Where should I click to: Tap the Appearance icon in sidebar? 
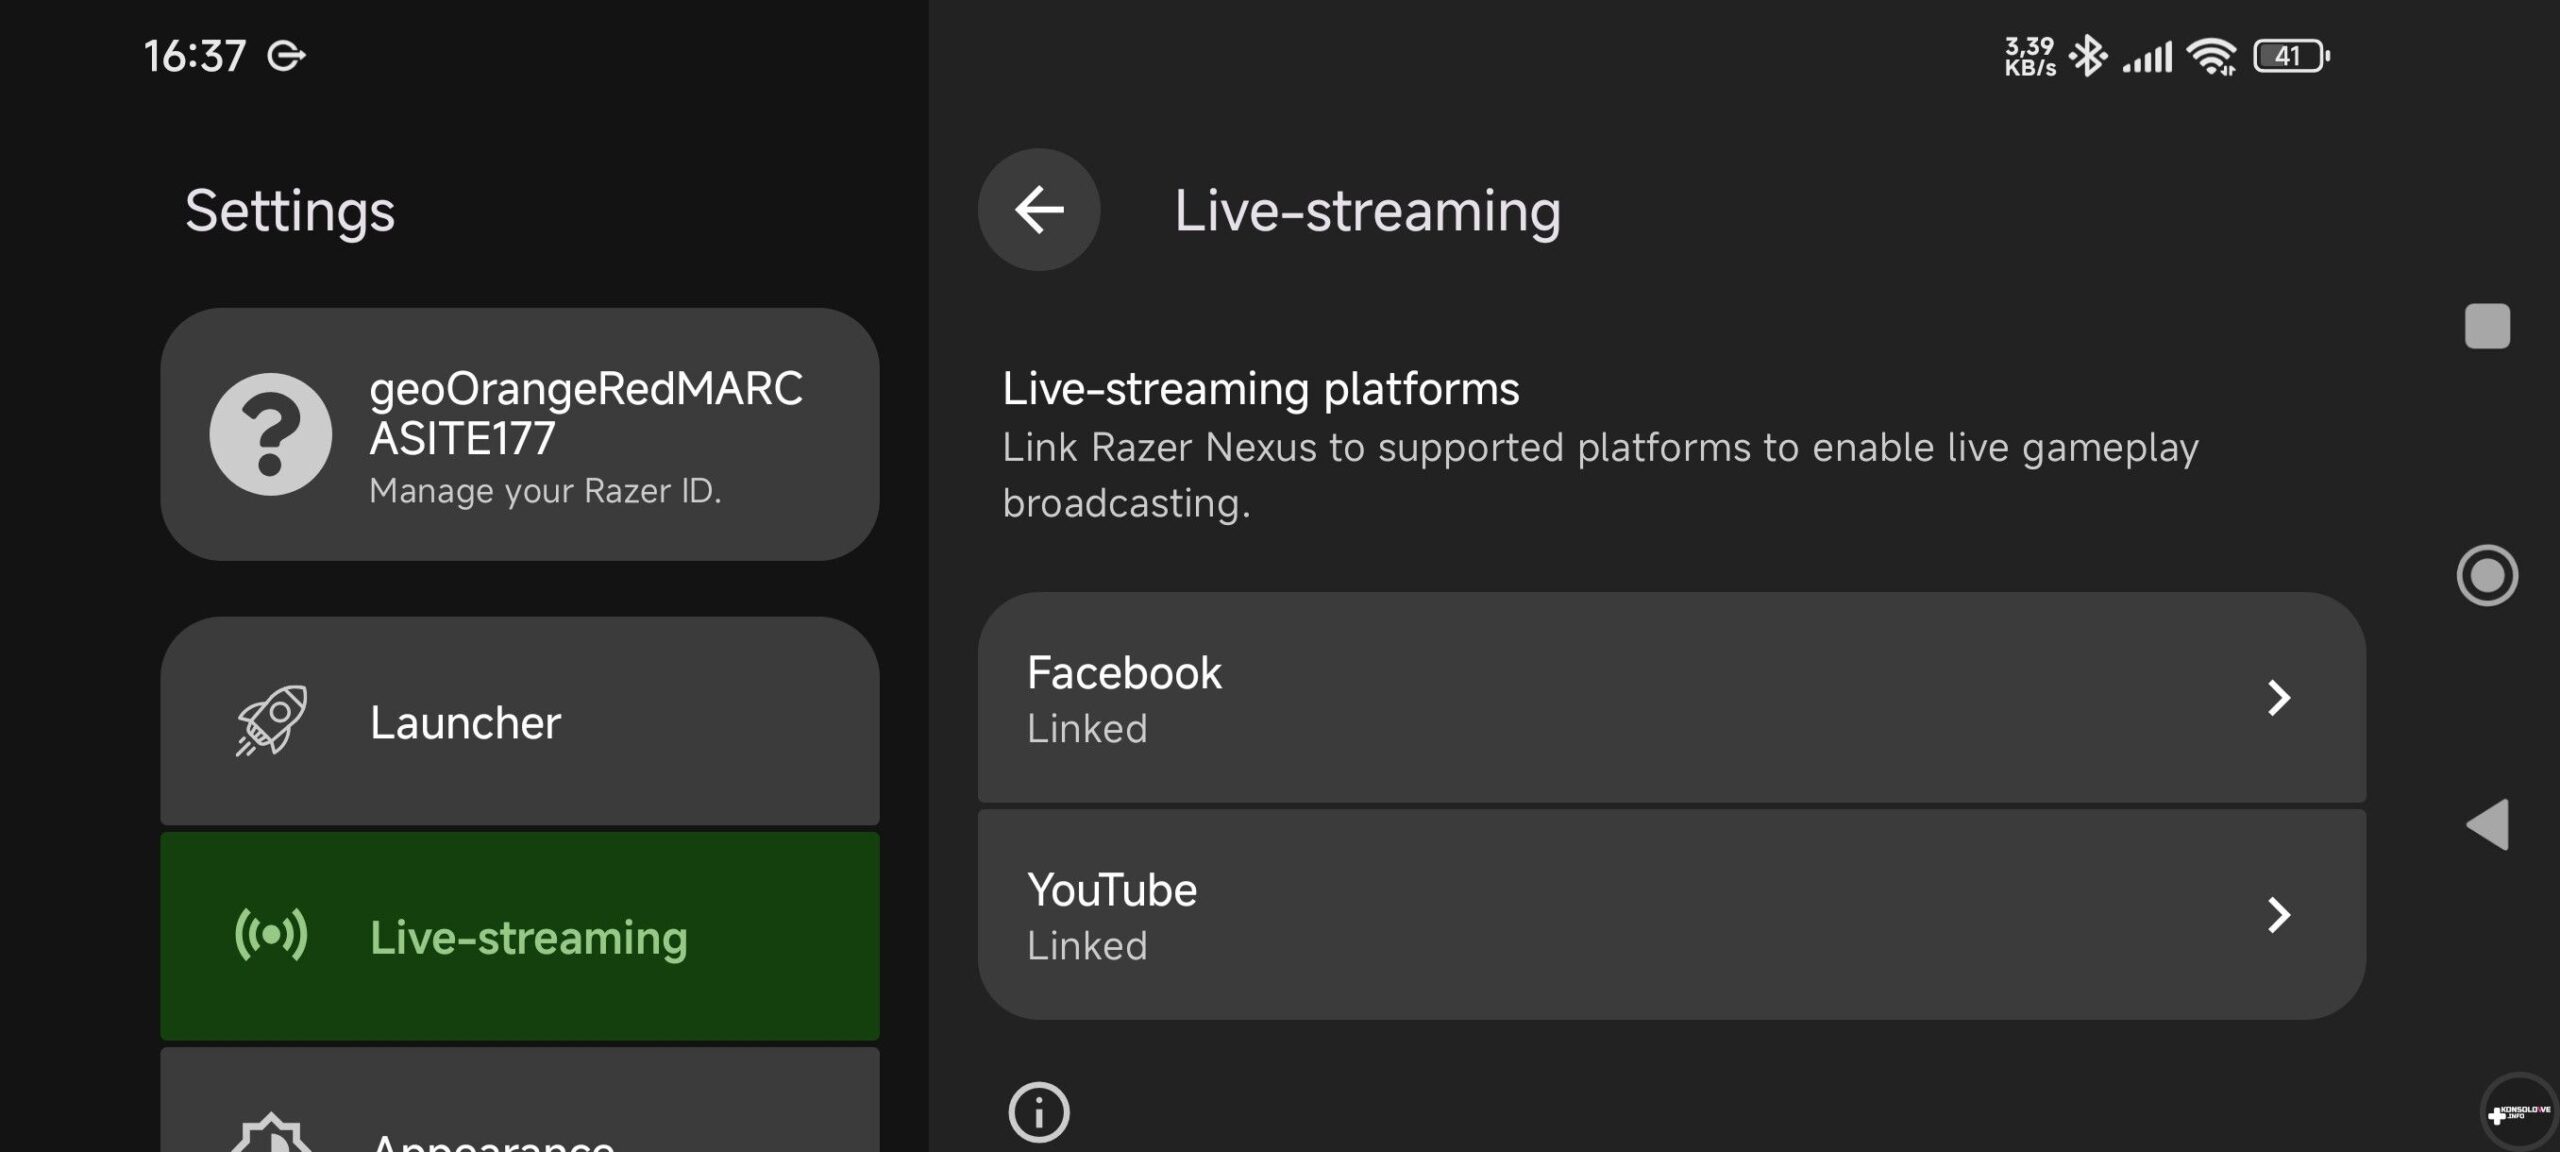[271, 1135]
